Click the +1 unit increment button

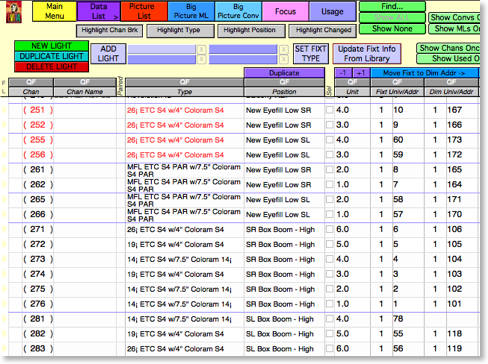tap(361, 73)
